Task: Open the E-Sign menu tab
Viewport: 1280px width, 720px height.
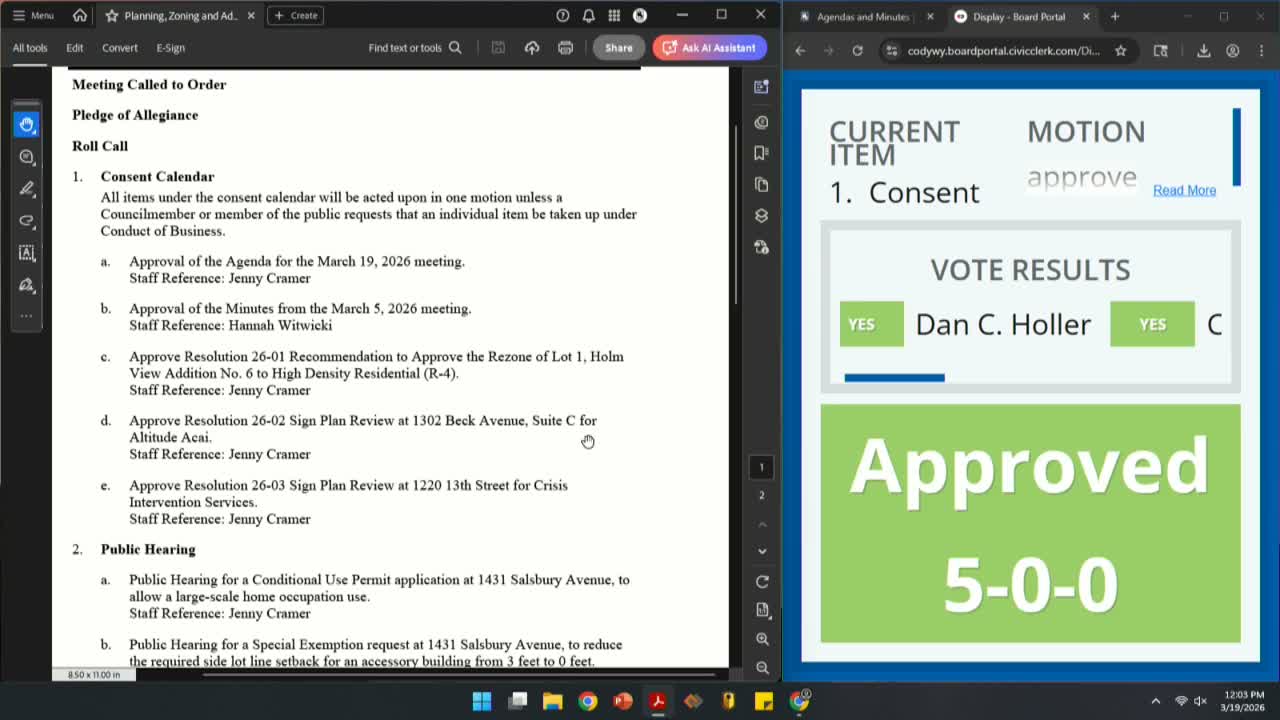Action: tap(170, 48)
